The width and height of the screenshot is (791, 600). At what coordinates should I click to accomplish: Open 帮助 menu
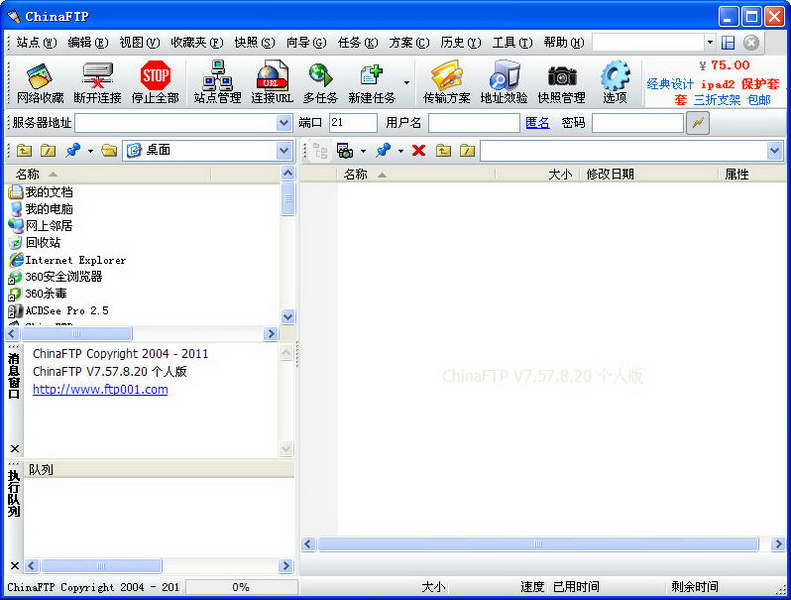tap(564, 43)
